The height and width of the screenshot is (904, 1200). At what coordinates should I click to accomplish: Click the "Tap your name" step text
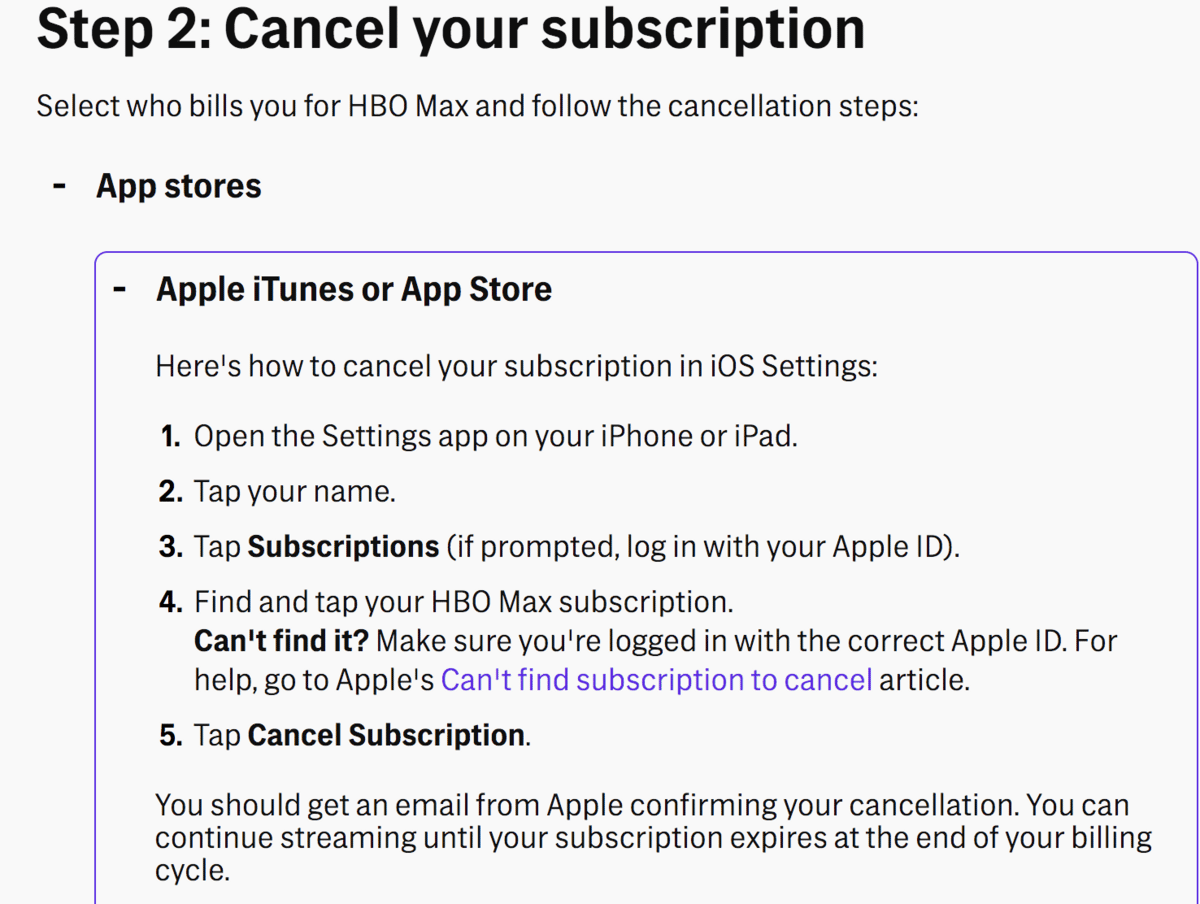(295, 492)
